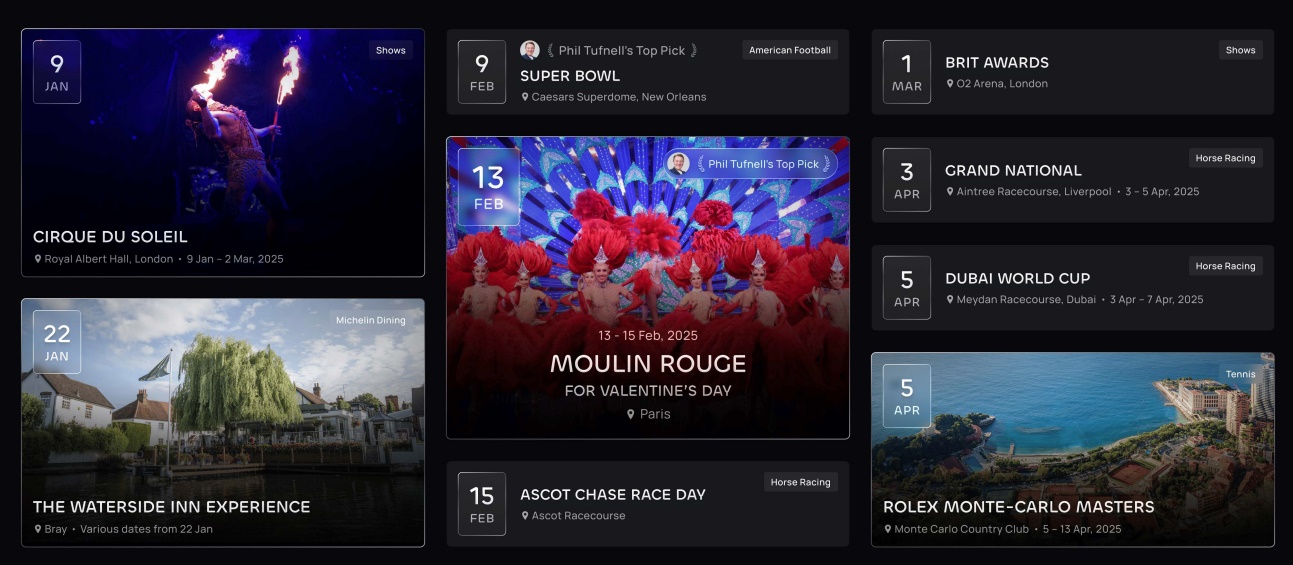The height and width of the screenshot is (565, 1293).
Task: Click the Monte-Carlo Masters 5 Apr badge
Action: 907,396
